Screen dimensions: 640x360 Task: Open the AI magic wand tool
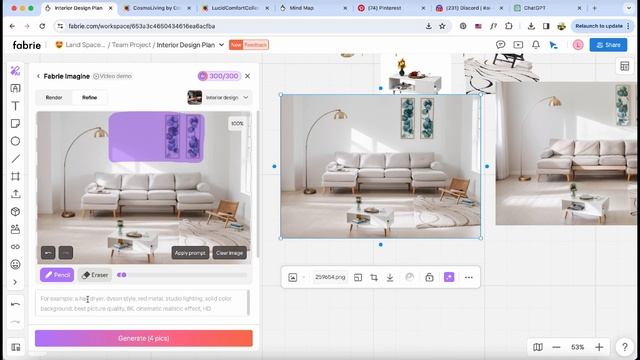pyautogui.click(x=16, y=71)
